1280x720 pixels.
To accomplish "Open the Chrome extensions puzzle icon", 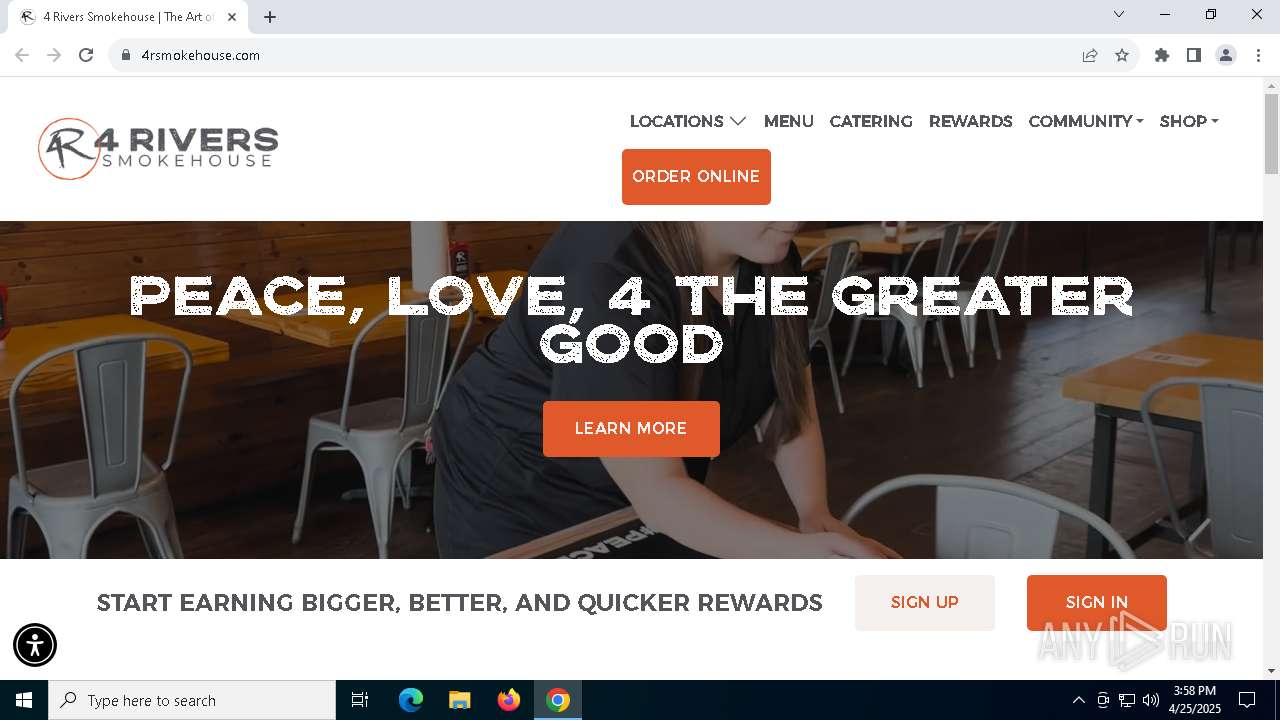I will pyautogui.click(x=1162, y=55).
